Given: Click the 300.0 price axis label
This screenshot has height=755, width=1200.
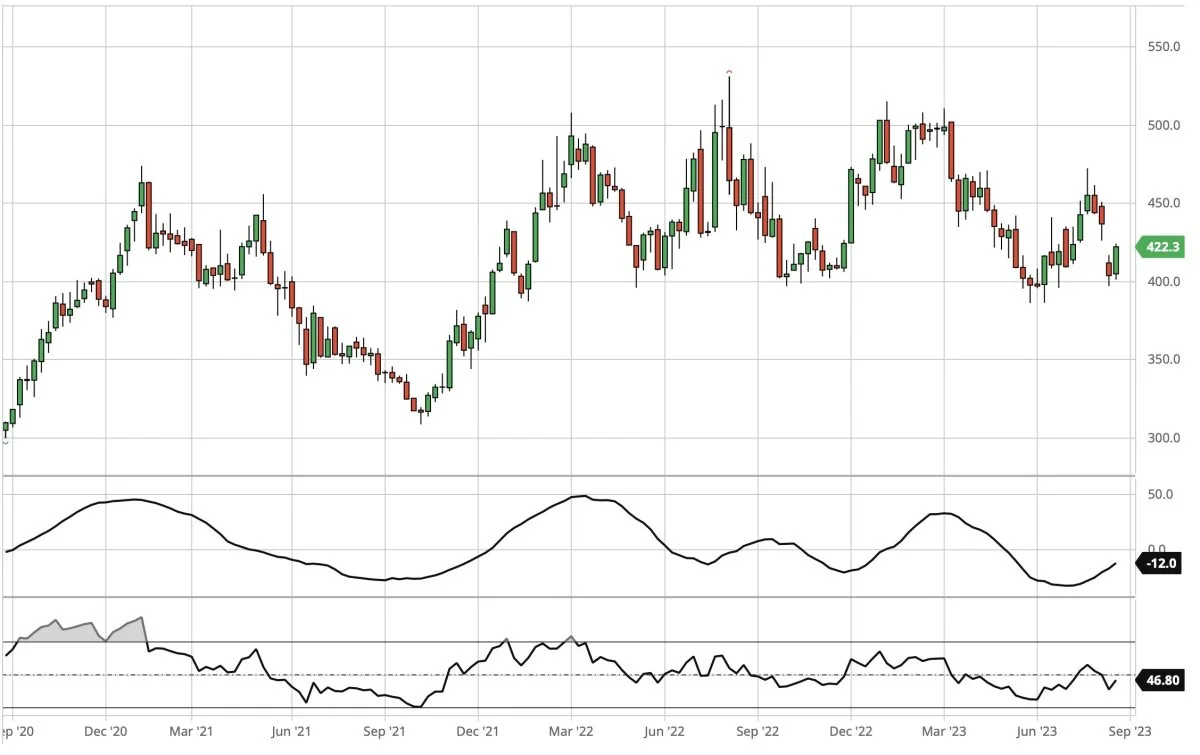Looking at the screenshot, I should [1163, 438].
